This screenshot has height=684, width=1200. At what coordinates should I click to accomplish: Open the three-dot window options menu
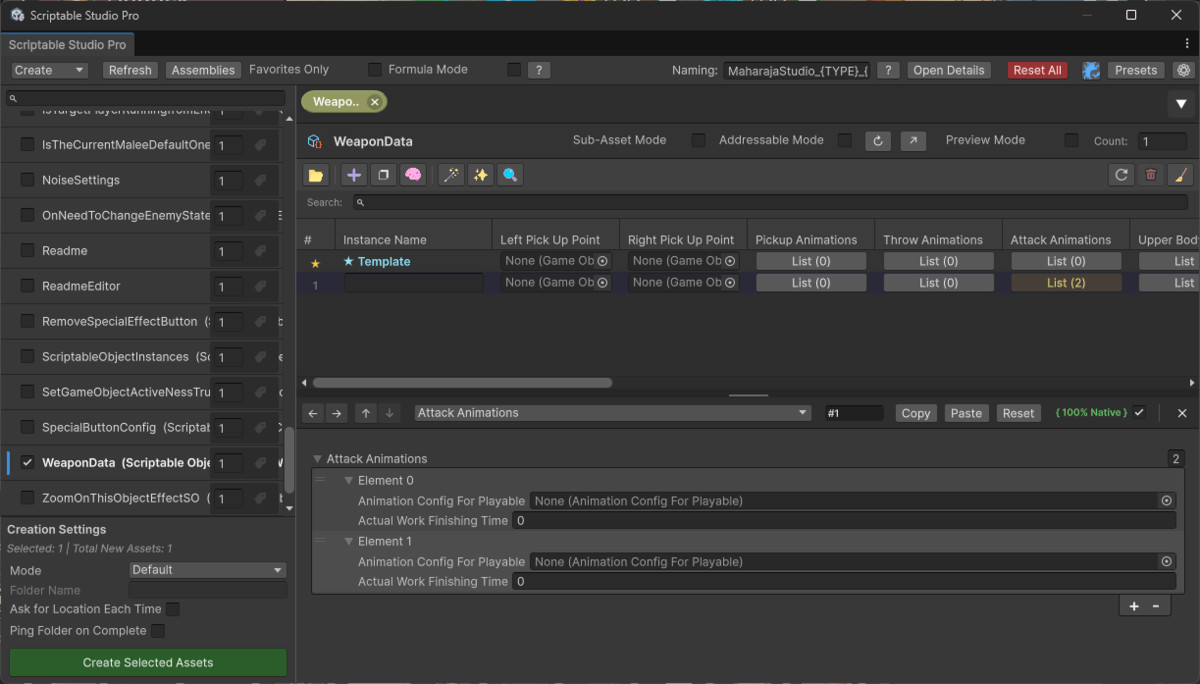(1187, 45)
